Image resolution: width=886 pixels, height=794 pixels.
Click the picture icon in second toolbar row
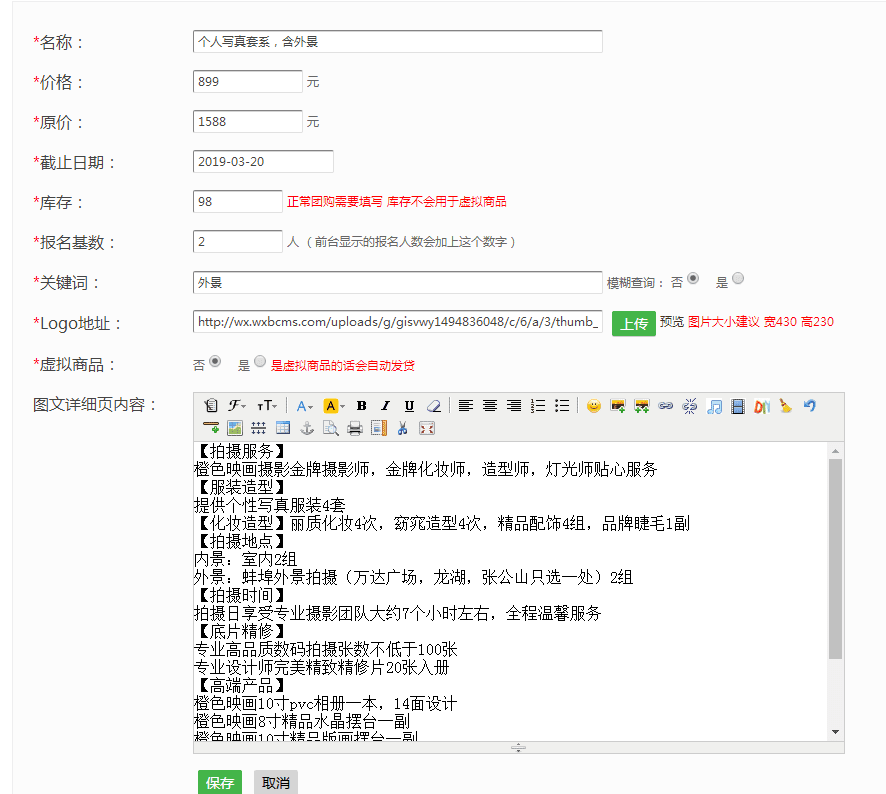[x=235, y=428]
